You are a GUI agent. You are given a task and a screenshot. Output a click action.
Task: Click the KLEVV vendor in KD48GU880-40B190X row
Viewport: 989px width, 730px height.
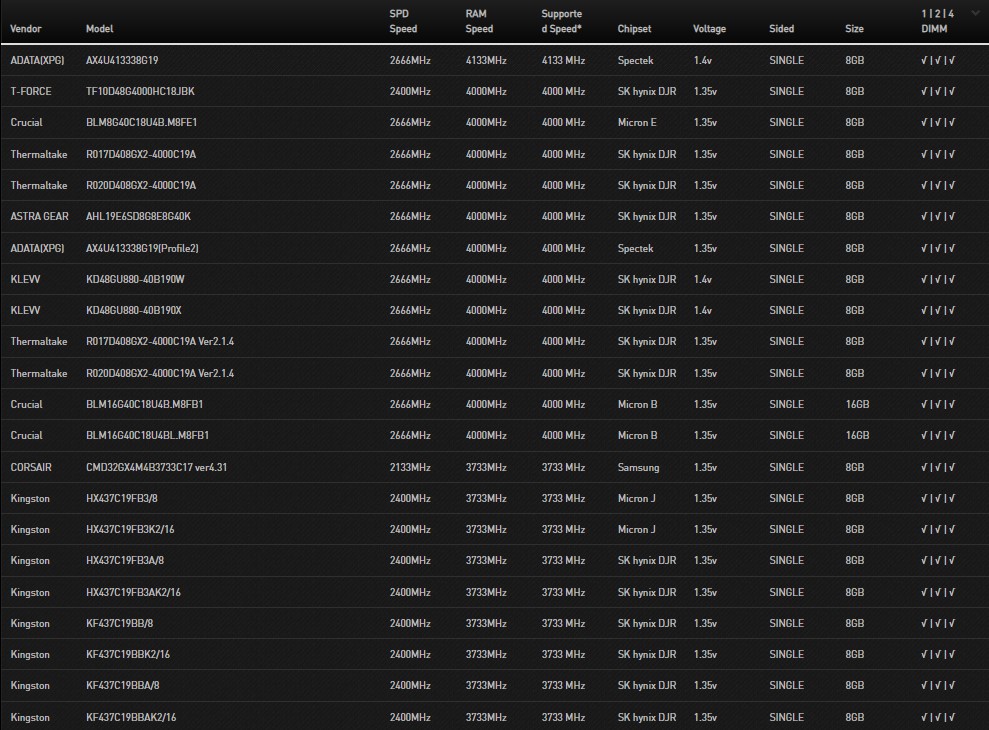pyautogui.click(x=25, y=310)
